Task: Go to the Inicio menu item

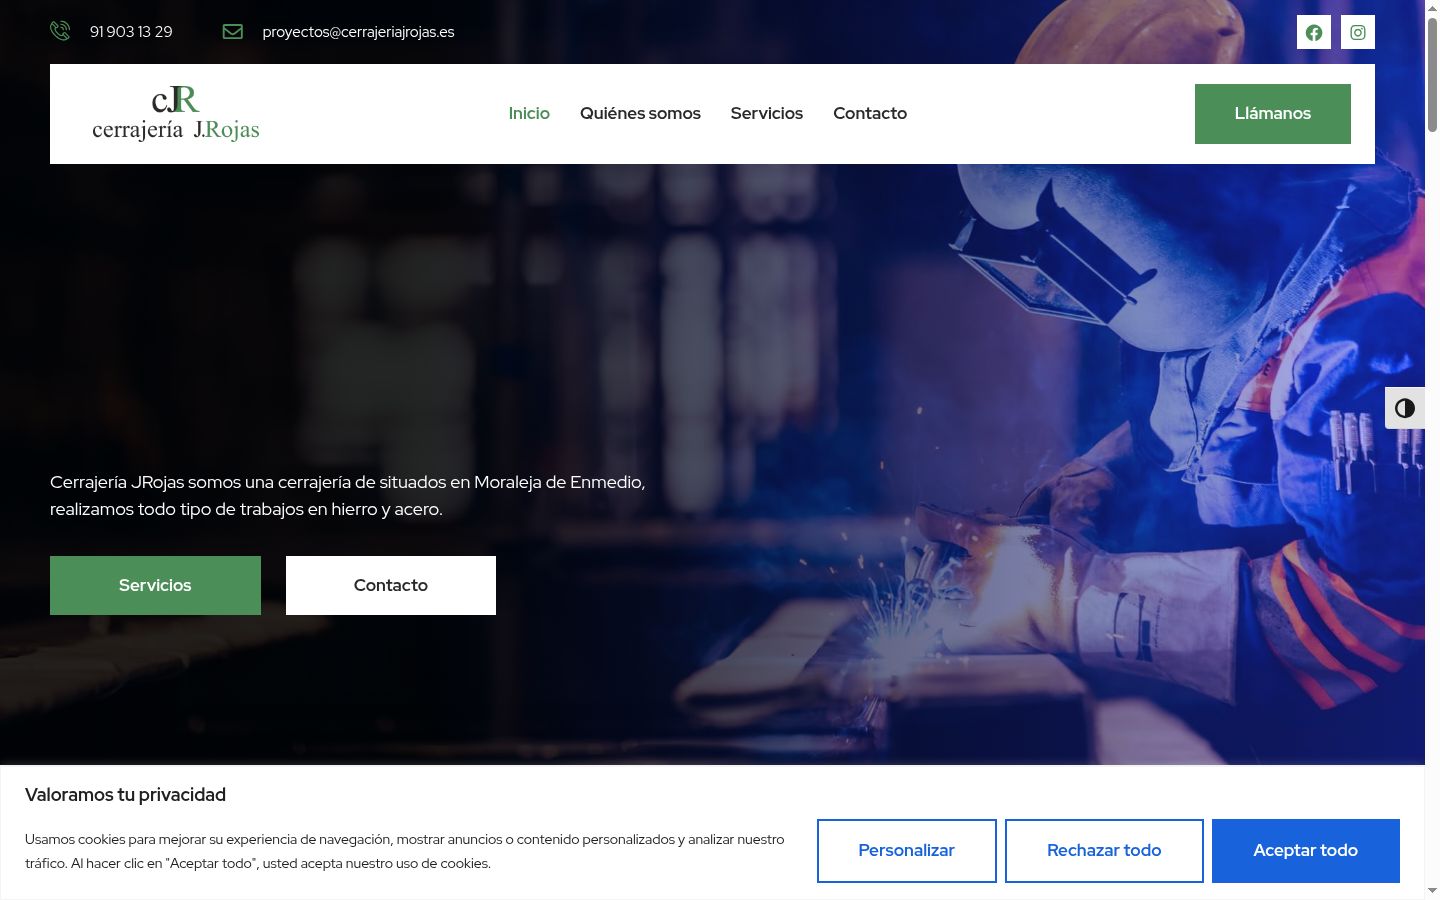Action: click(529, 113)
